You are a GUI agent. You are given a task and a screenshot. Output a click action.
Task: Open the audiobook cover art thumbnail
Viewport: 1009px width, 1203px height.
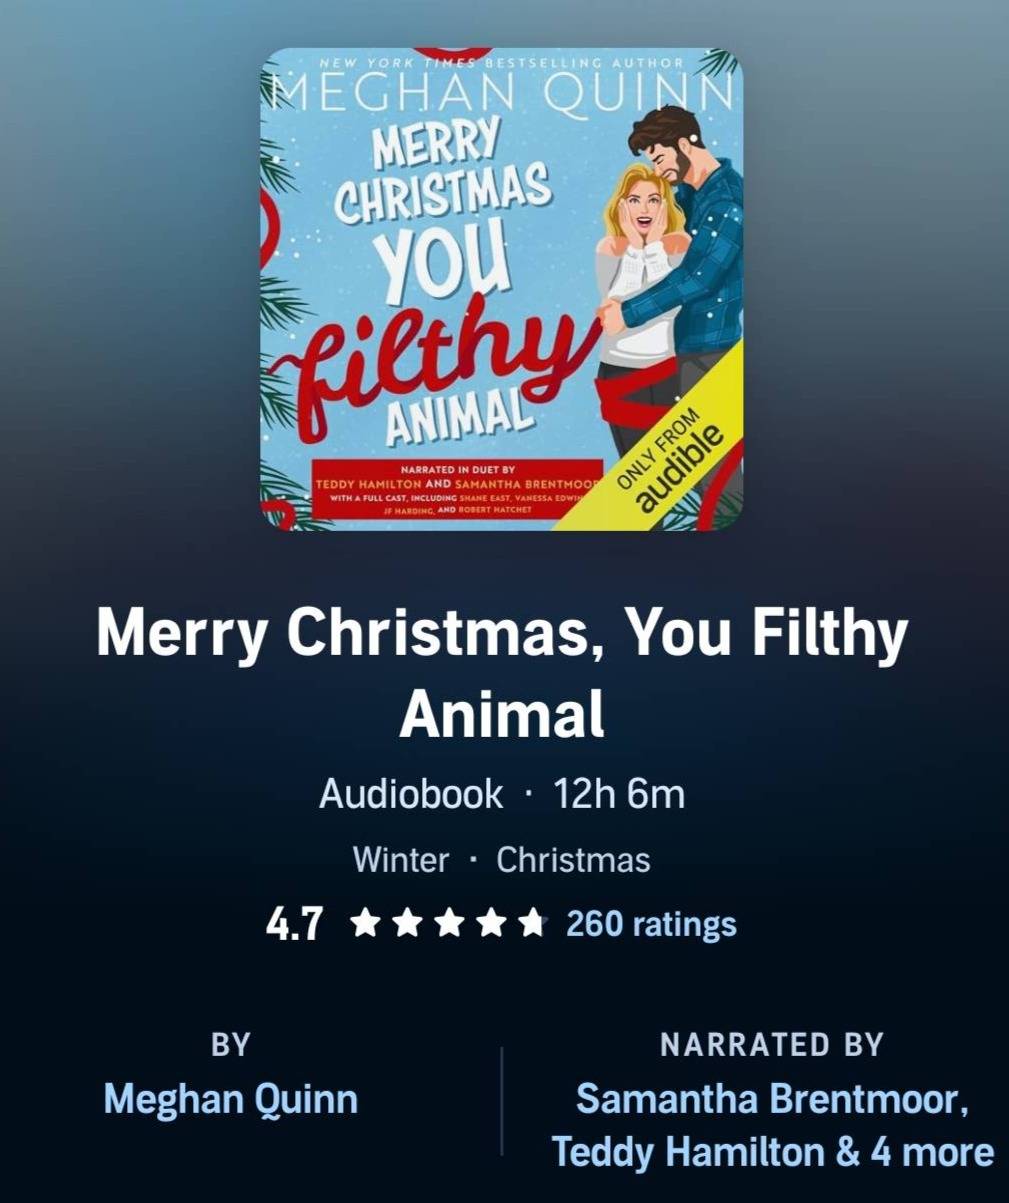(502, 289)
